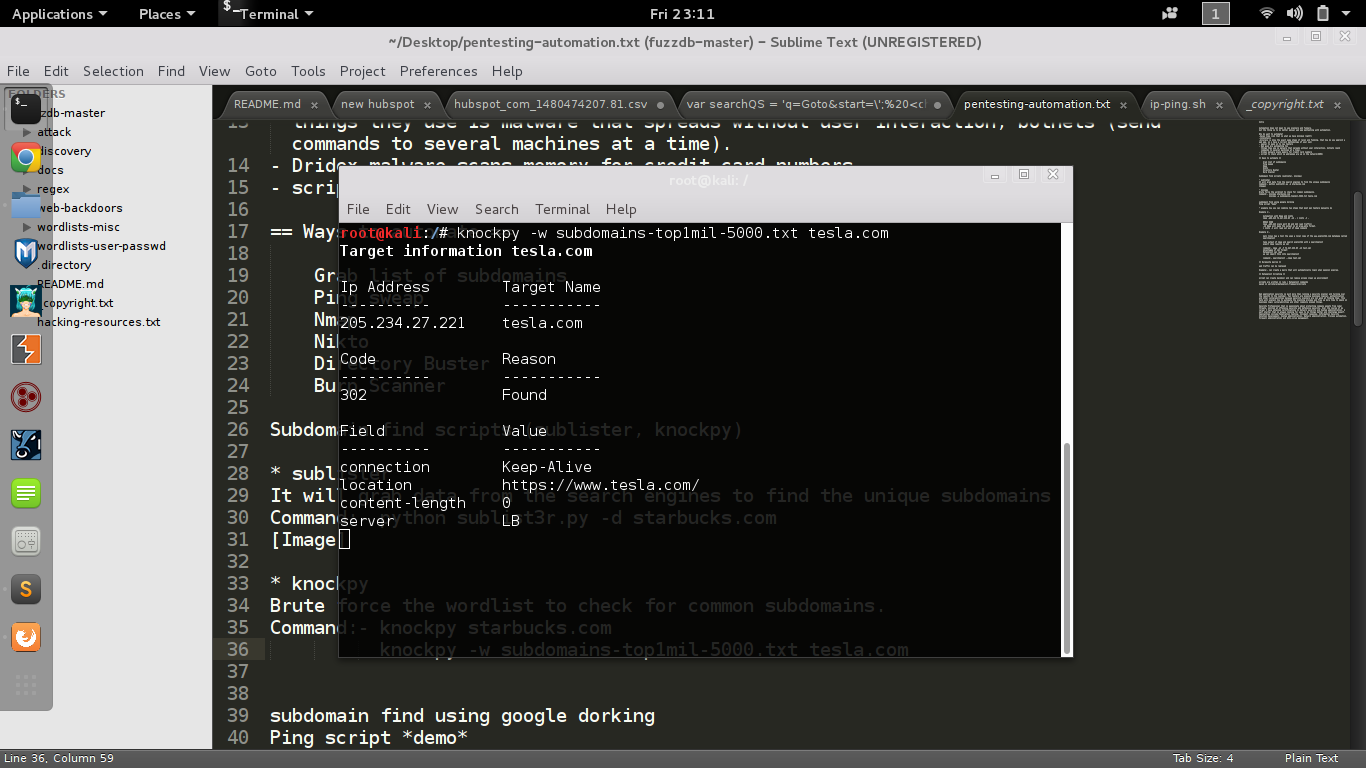Viewport: 1366px width, 768px height.
Task: Launch Sublime Text from the dock
Action: [x=26, y=589]
